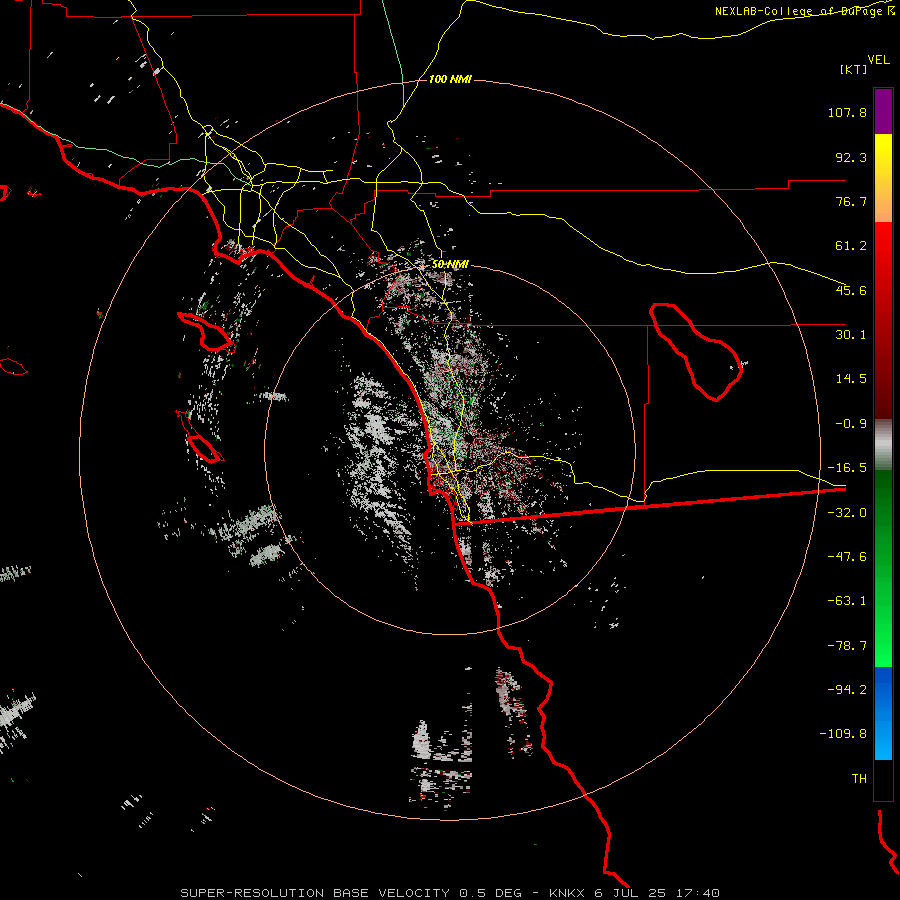This screenshot has width=900, height=900.
Task: Click the 76.7 legend value
Action: pyautogui.click(x=851, y=201)
